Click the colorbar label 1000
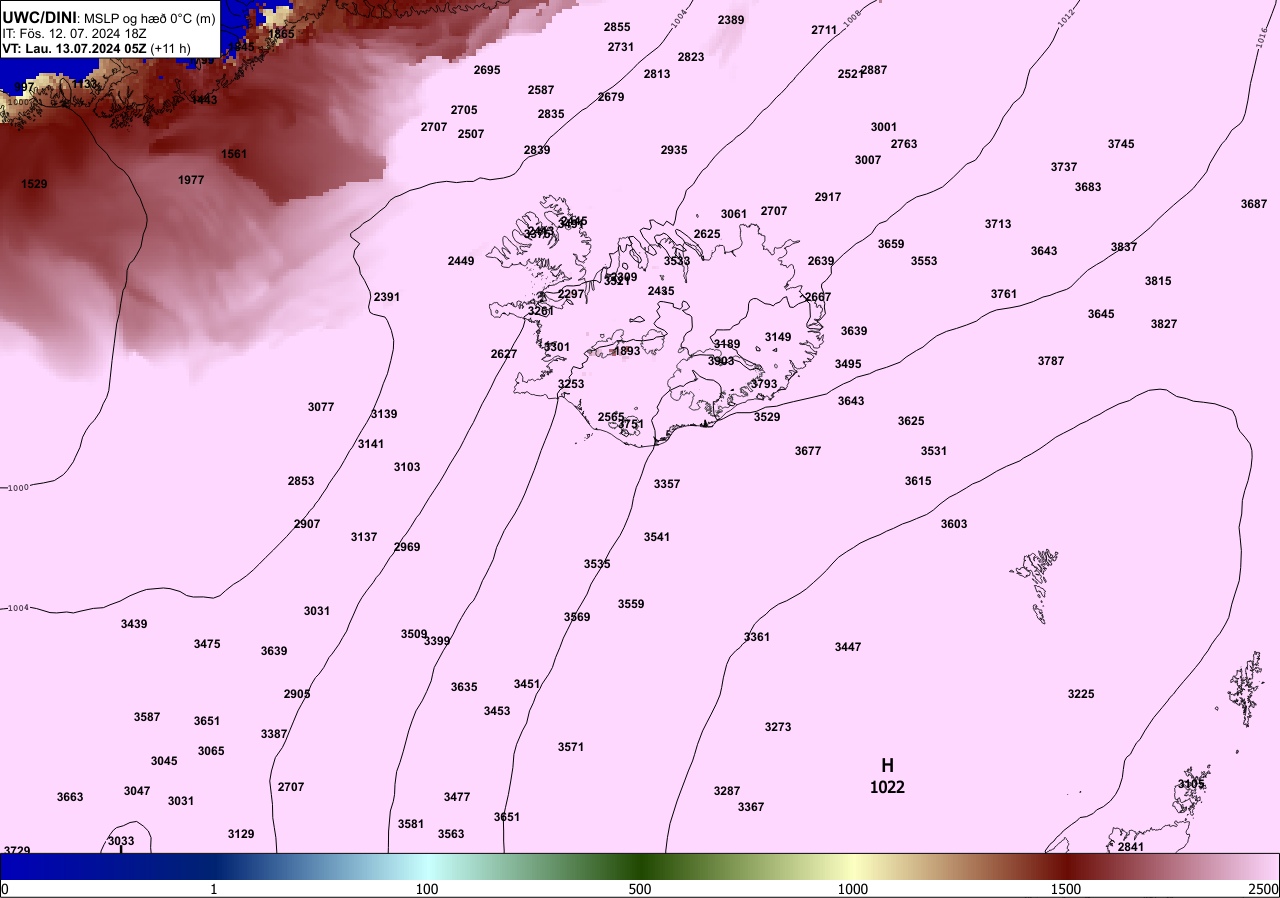Image resolution: width=1280 pixels, height=898 pixels. (853, 889)
